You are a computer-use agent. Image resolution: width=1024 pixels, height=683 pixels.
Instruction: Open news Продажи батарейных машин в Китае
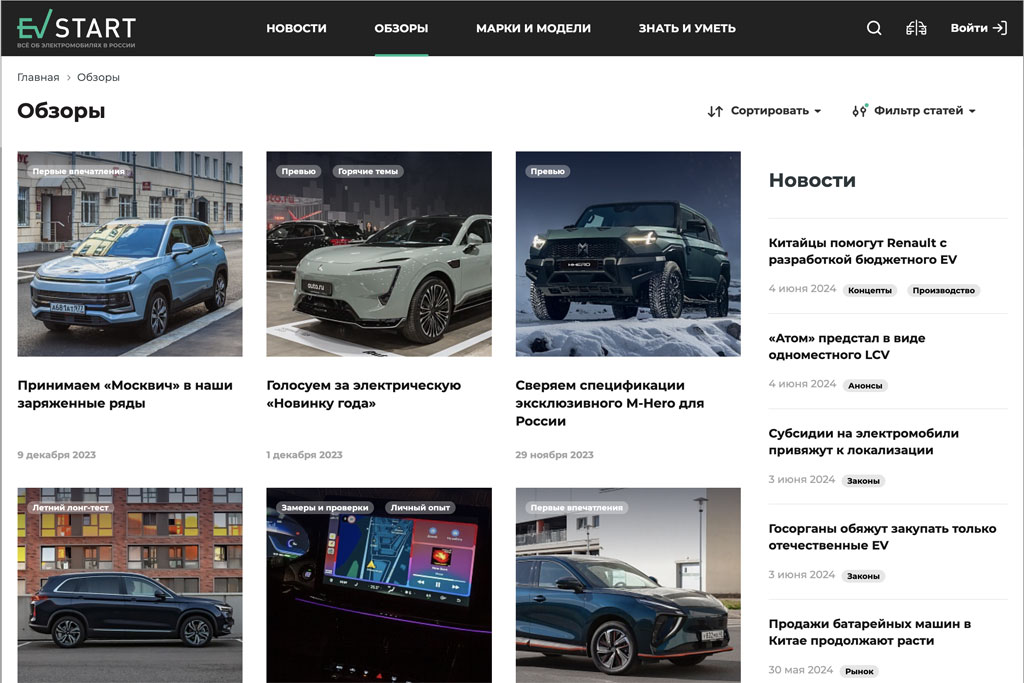tap(870, 633)
